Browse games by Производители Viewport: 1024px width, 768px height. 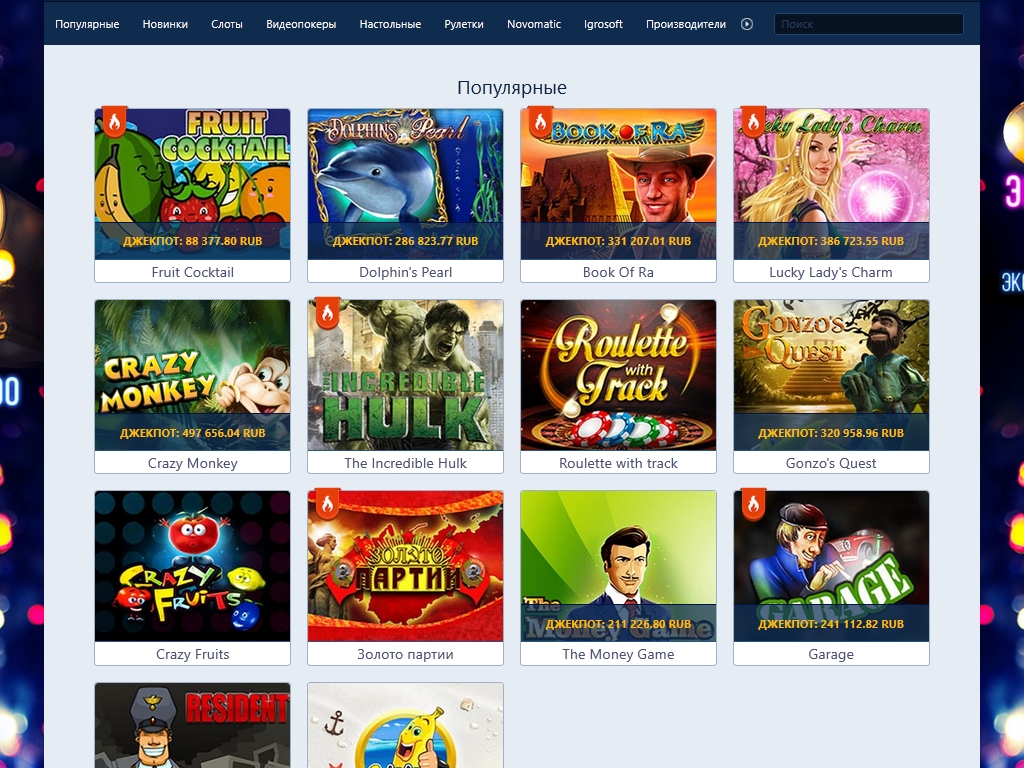coord(686,24)
